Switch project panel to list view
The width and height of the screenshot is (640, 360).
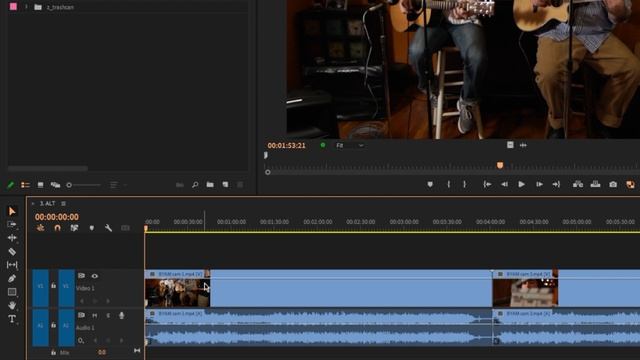click(25, 185)
